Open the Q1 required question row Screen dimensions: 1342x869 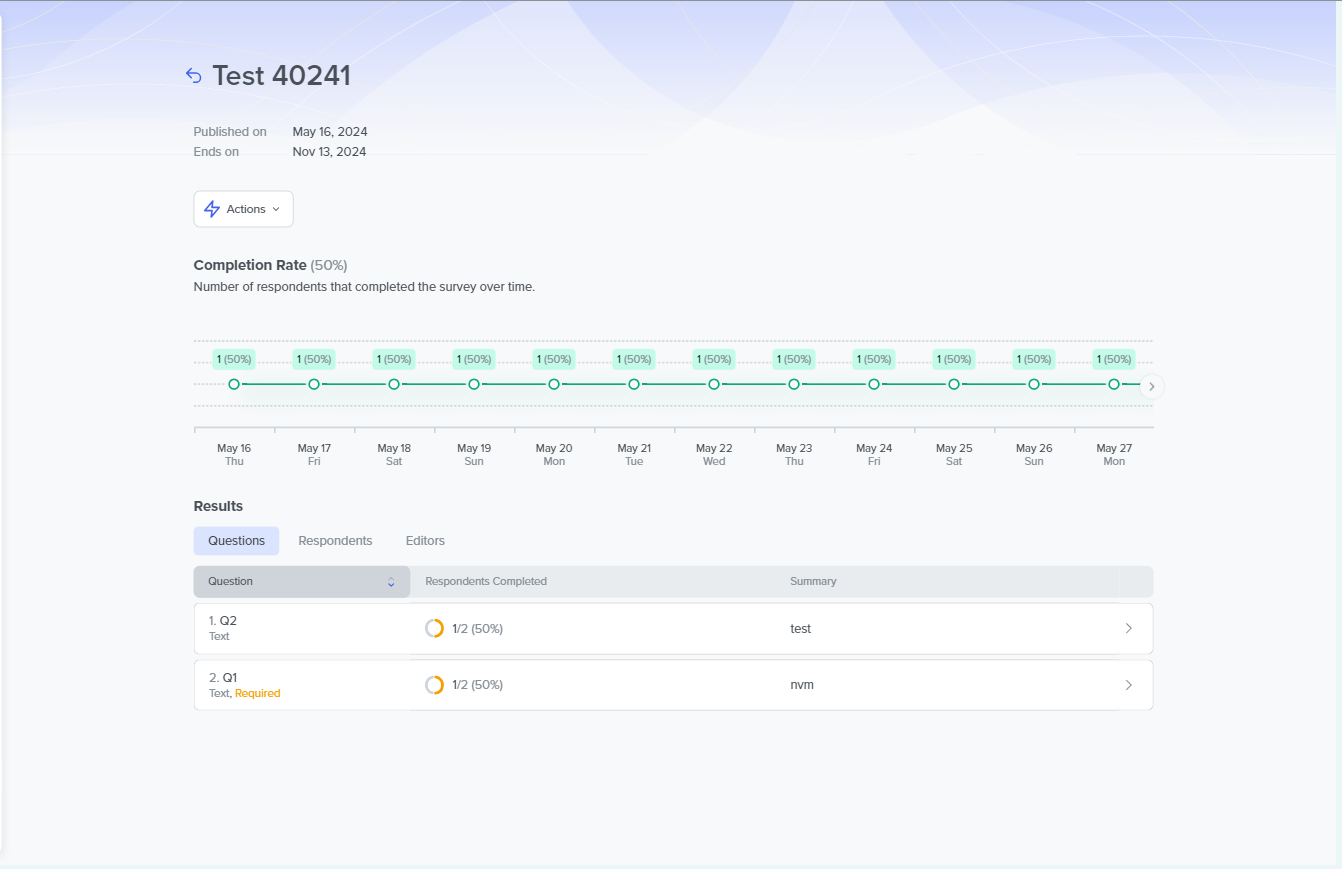[x=300, y=685]
